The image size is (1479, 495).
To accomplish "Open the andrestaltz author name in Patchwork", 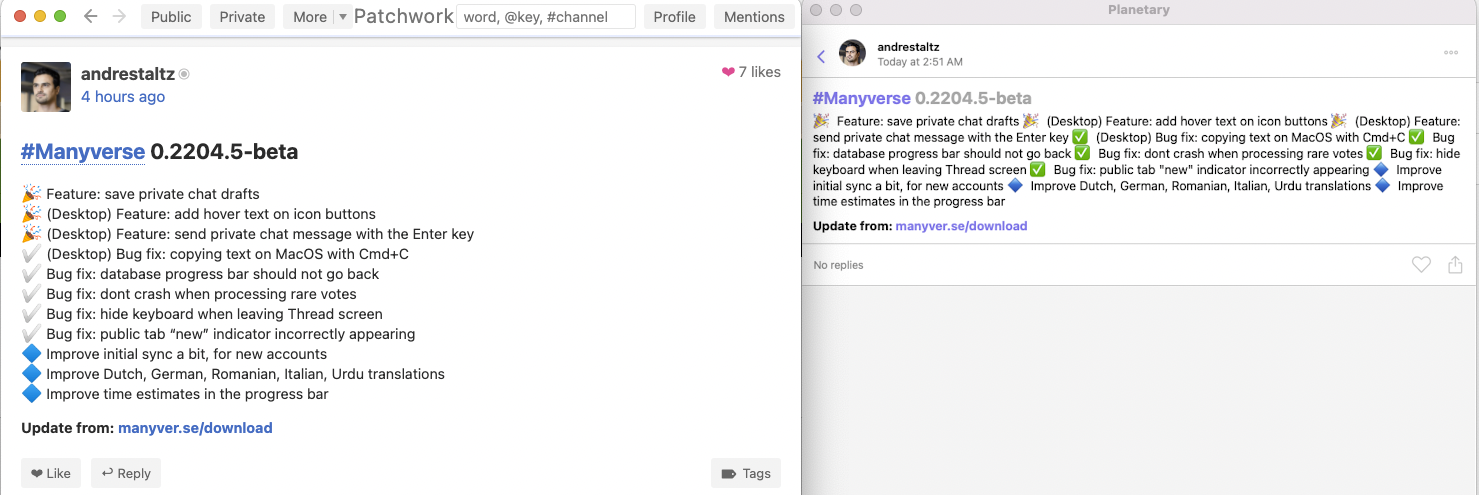I will [x=128, y=74].
